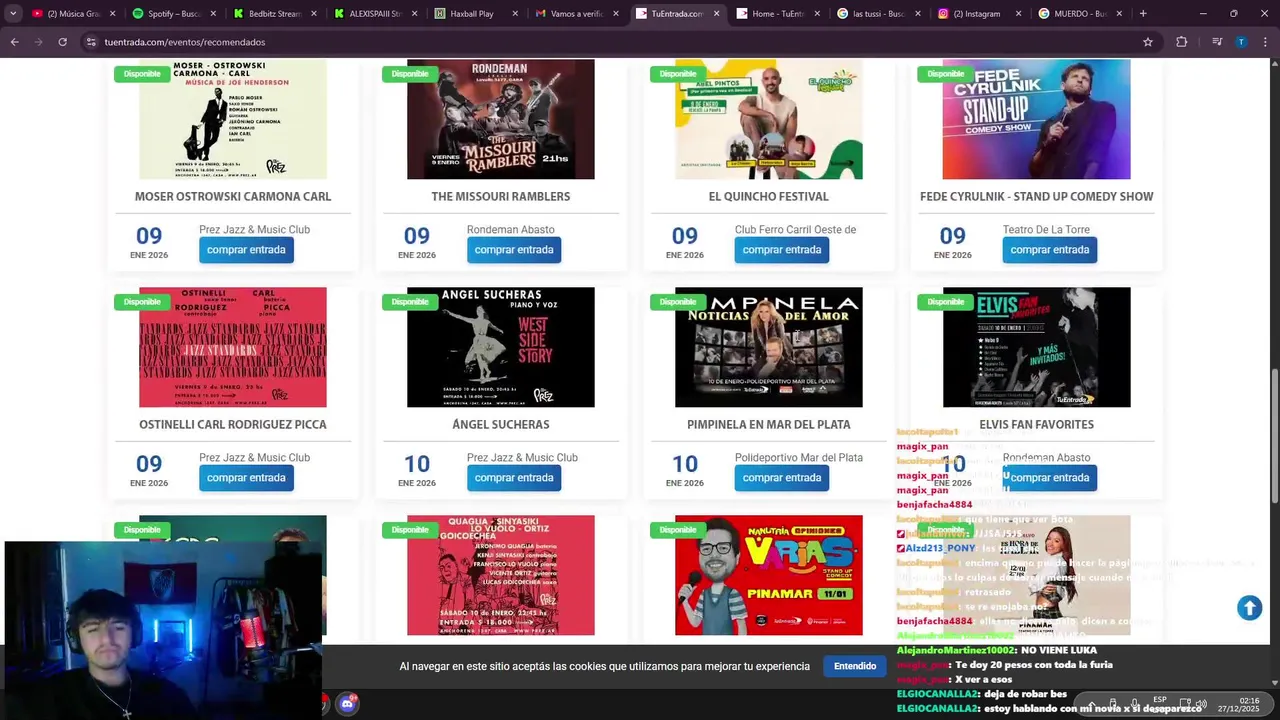Screen dimensions: 1280x720
Task: Click EL QUINCHO FESTIVAL event title
Action: click(x=769, y=197)
